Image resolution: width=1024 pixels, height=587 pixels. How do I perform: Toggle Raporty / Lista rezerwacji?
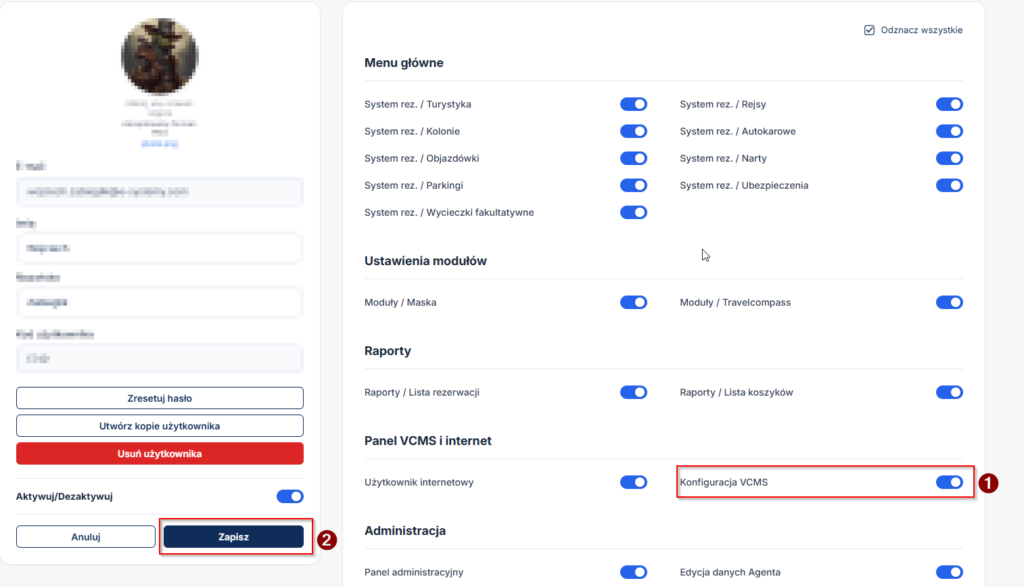[x=633, y=392]
